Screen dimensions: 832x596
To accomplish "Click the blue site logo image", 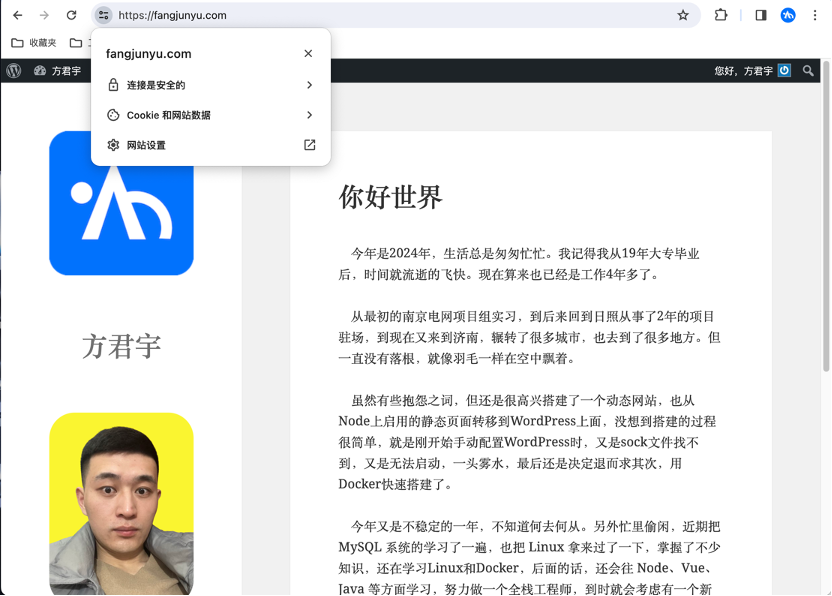I will [x=122, y=203].
